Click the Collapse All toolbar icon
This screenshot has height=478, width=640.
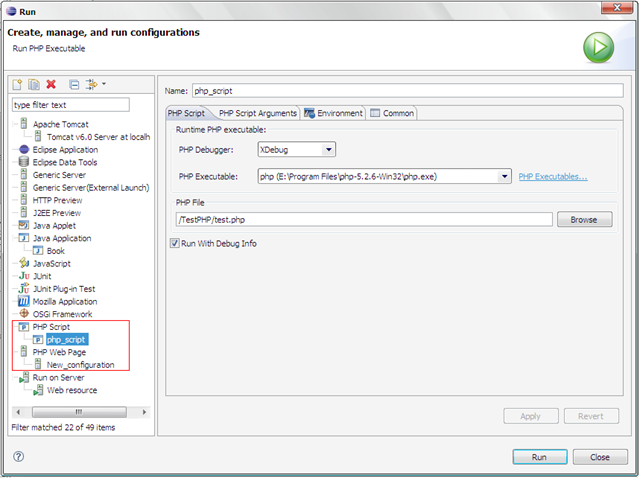click(74, 84)
